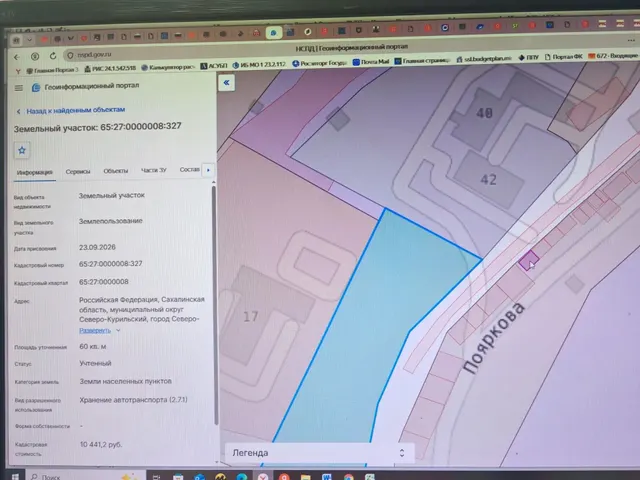Open the АСУБП bookmark
The image size is (640, 480).
[x=214, y=66]
